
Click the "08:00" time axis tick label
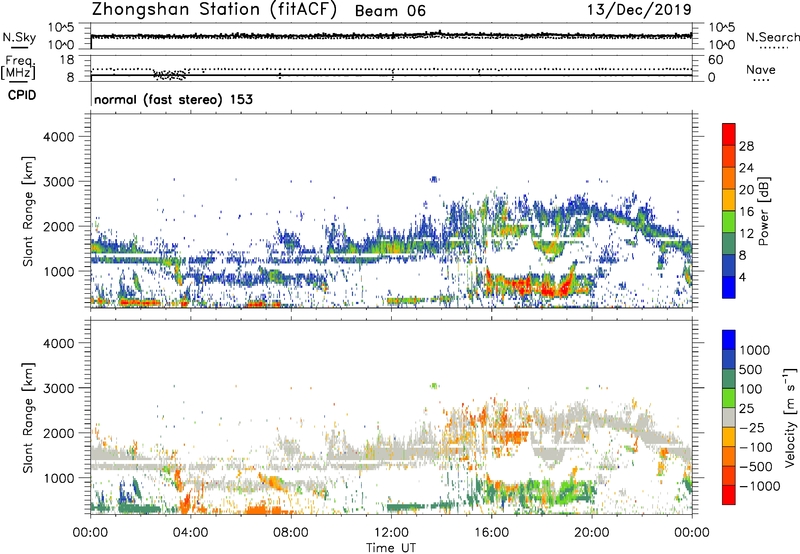coord(291,533)
